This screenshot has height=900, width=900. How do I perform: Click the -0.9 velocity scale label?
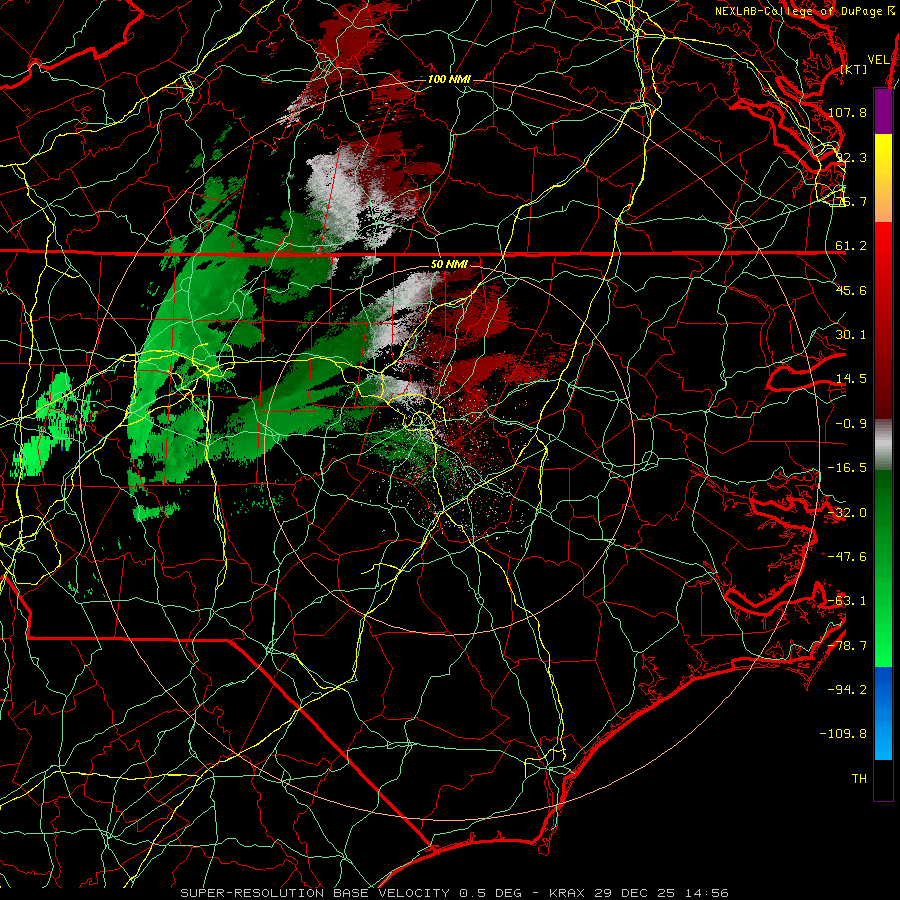851,424
